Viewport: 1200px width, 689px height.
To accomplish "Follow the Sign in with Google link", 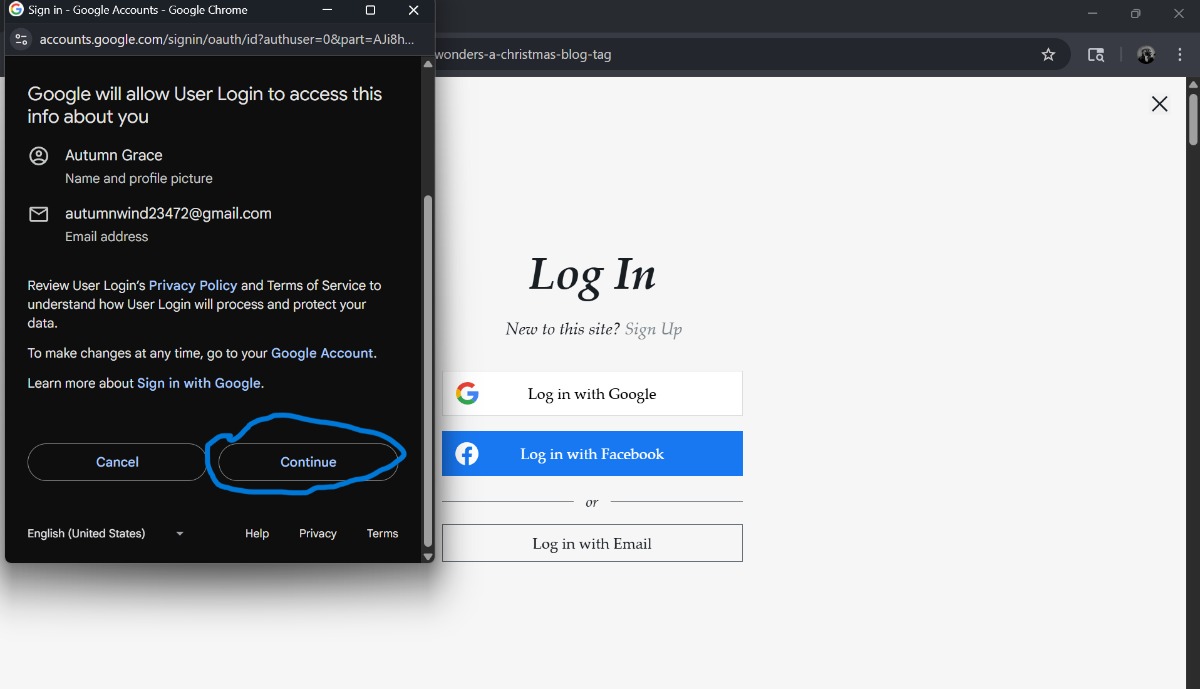I will click(198, 384).
